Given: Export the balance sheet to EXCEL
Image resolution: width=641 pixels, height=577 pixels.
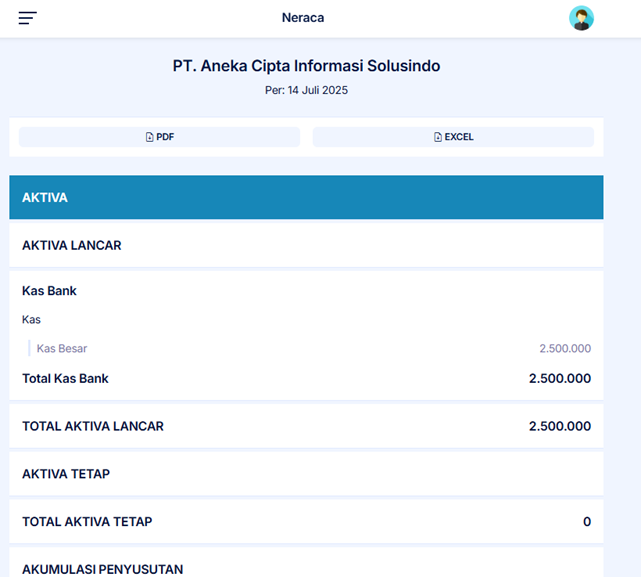Looking at the screenshot, I should coord(453,137).
